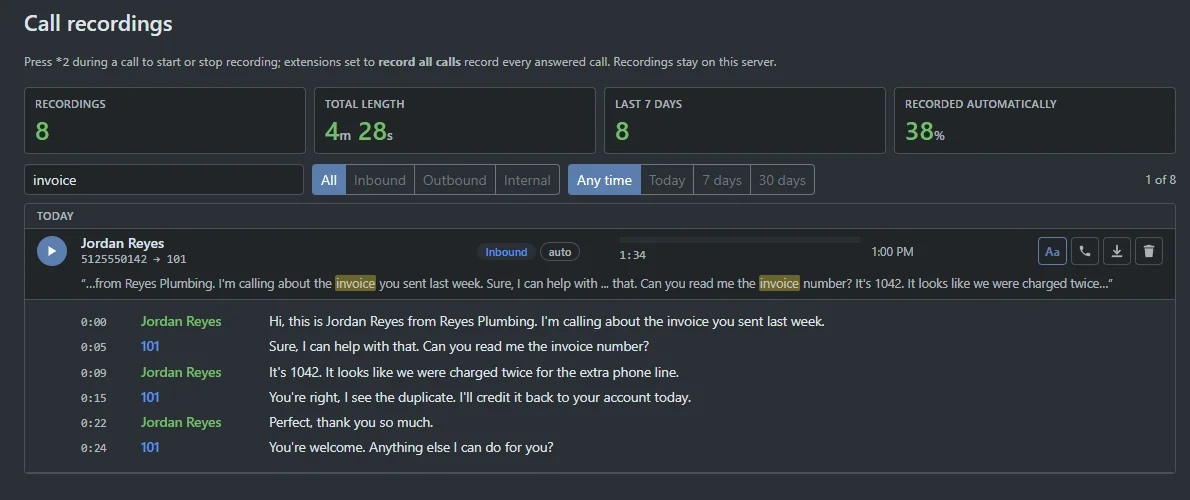
Task: Download the Jordan Reyes recording
Action: pyautogui.click(x=1116, y=251)
